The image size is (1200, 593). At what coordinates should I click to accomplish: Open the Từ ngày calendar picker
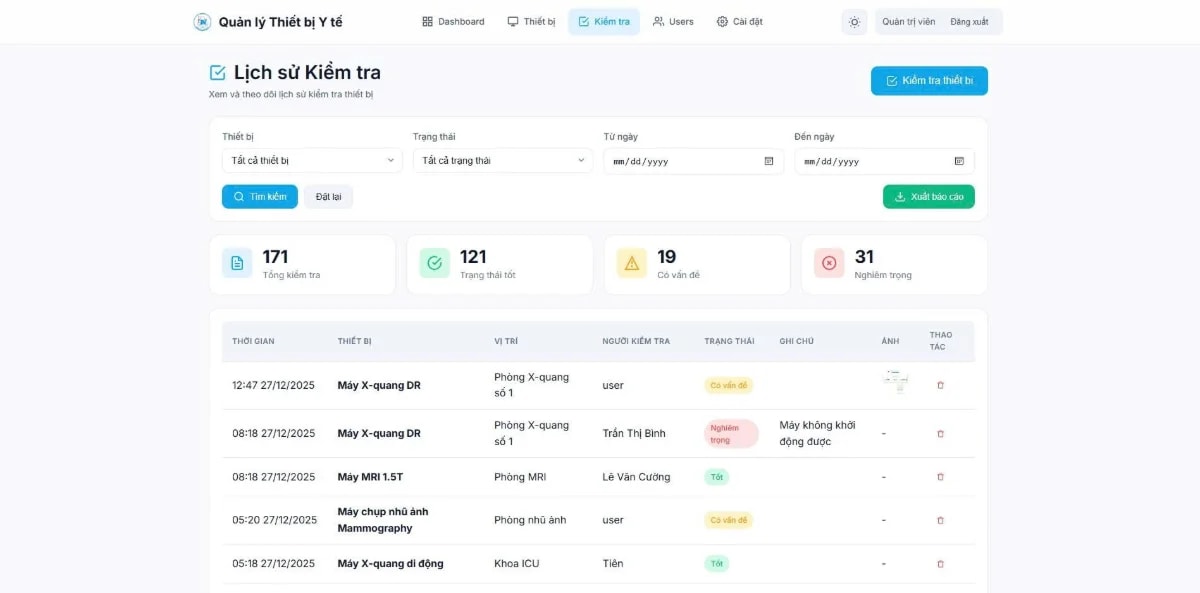point(768,160)
